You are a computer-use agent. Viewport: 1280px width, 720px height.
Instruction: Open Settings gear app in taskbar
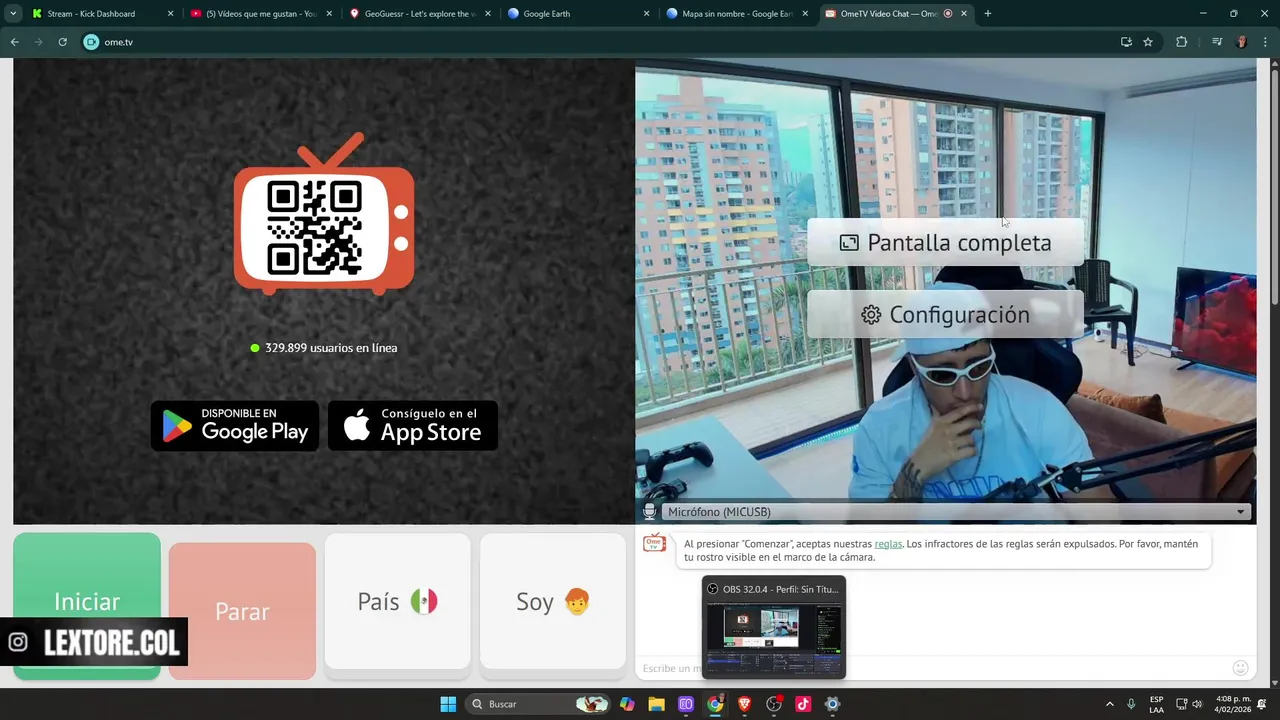[832, 704]
